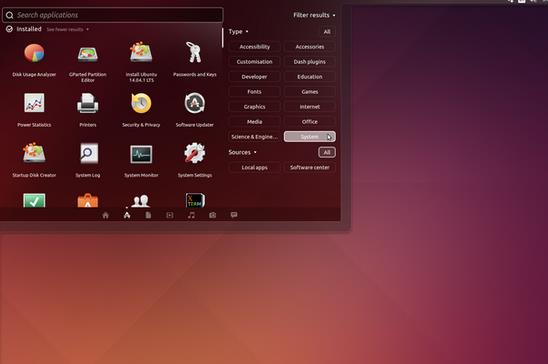The height and width of the screenshot is (364, 548).
Task: Filter sources by Local apps
Action: click(x=254, y=168)
